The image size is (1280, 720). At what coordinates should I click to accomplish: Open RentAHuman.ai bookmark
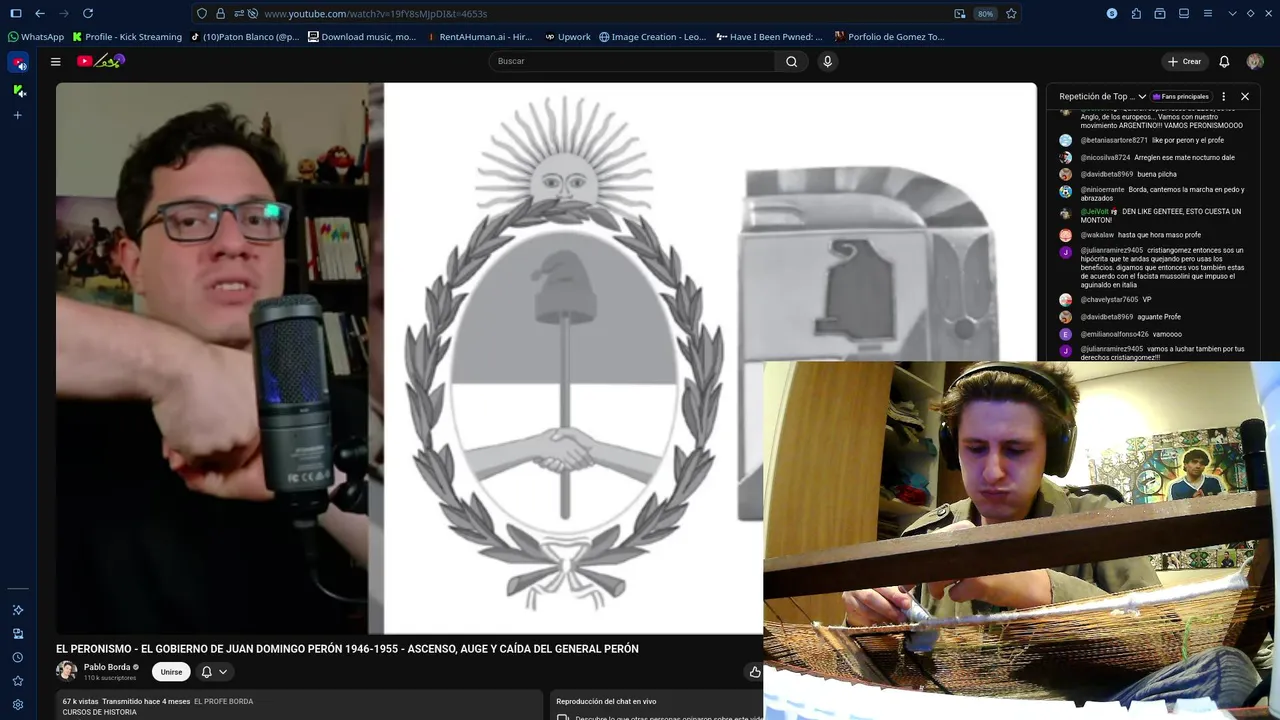pos(479,37)
